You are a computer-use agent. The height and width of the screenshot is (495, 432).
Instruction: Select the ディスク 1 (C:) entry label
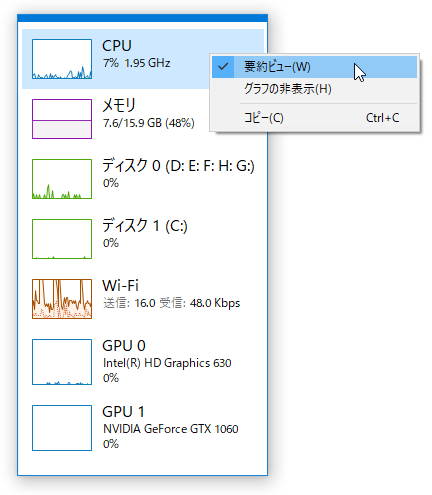(x=145, y=226)
